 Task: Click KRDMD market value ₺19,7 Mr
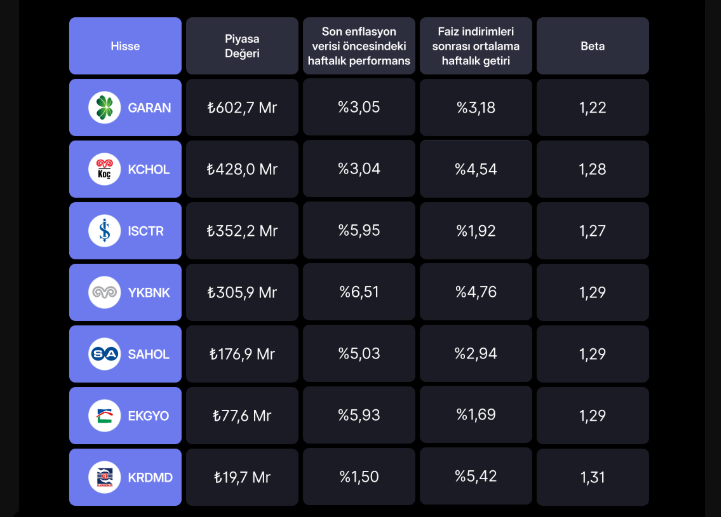pyautogui.click(x=242, y=477)
